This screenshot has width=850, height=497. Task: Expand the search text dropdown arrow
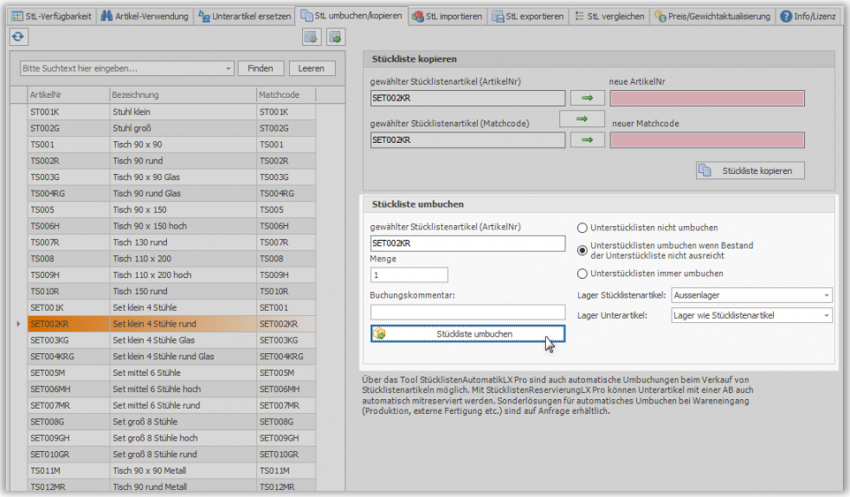228,68
